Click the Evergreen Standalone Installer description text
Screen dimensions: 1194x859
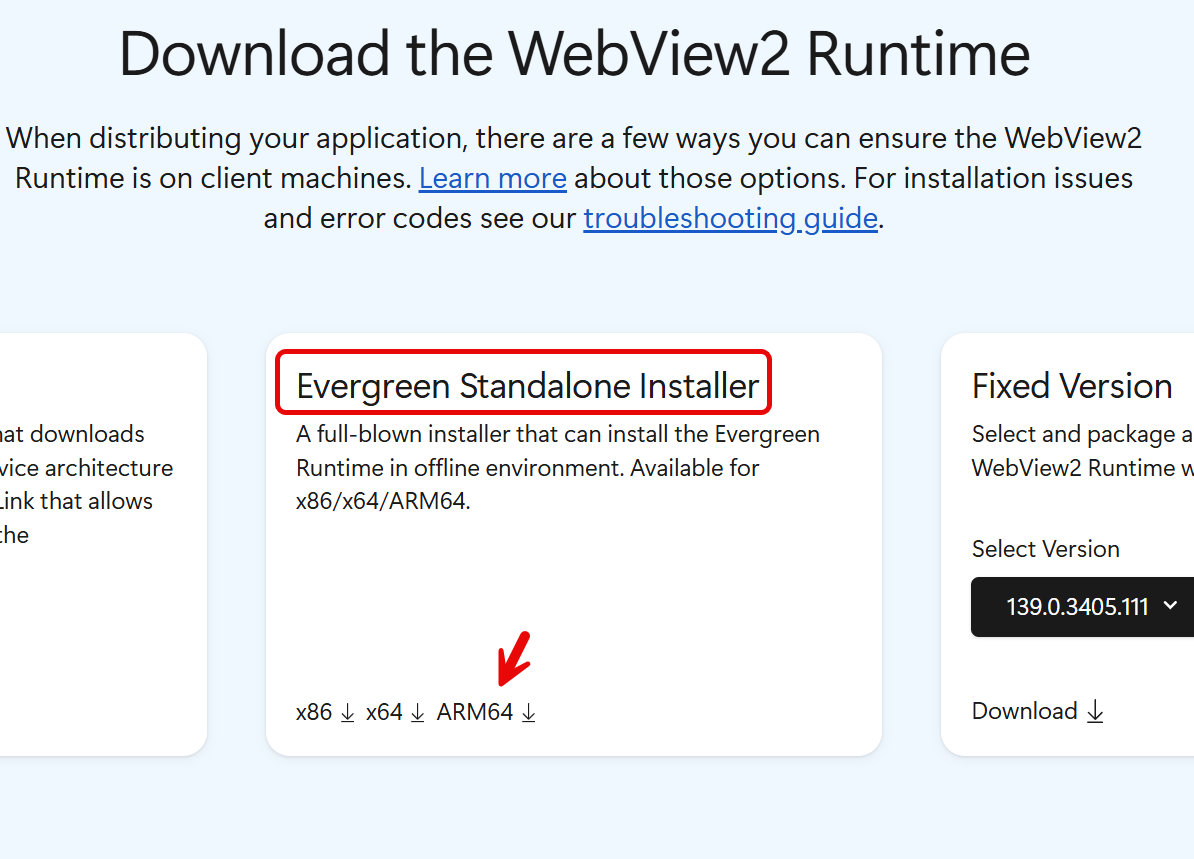(557, 467)
